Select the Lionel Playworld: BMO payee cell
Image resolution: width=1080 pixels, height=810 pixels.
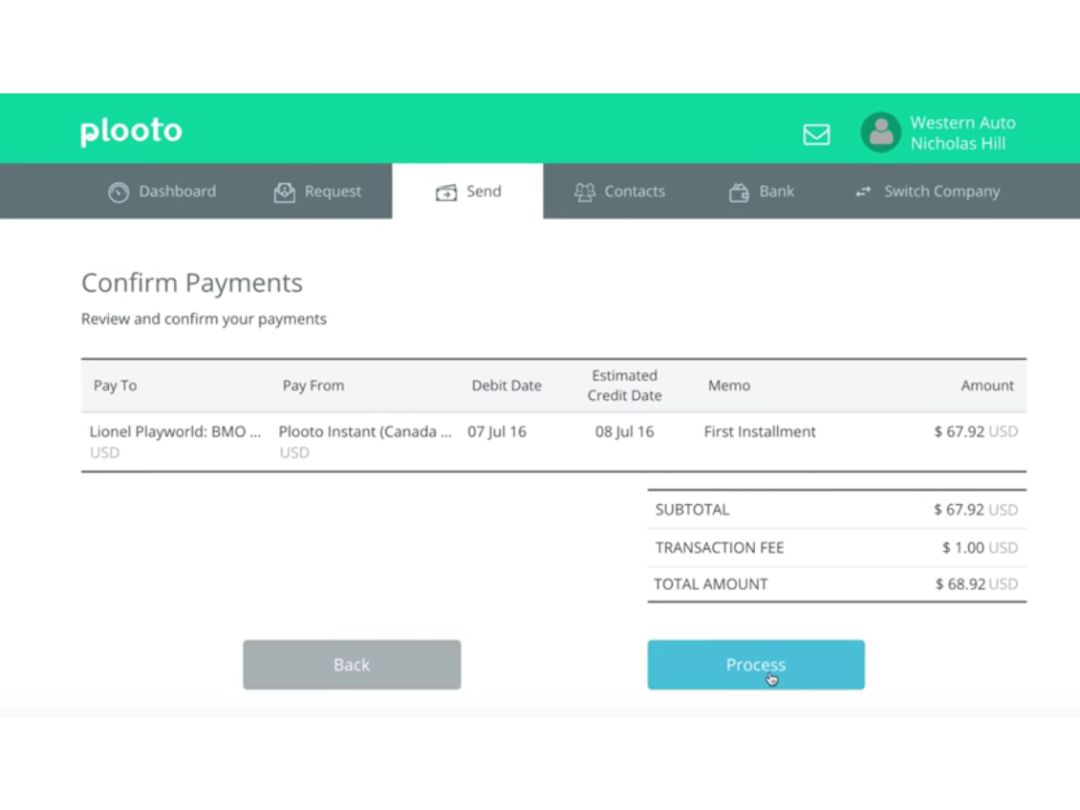coord(175,442)
